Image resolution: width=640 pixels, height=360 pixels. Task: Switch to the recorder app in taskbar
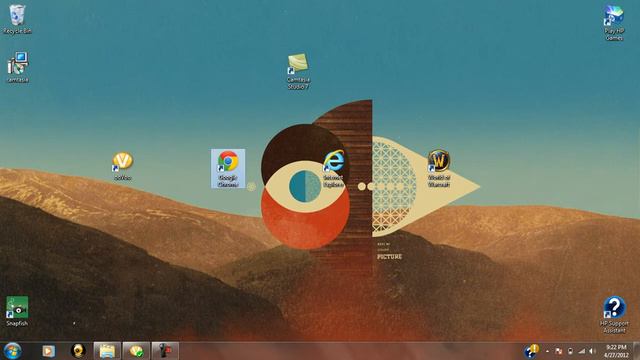(x=165, y=351)
